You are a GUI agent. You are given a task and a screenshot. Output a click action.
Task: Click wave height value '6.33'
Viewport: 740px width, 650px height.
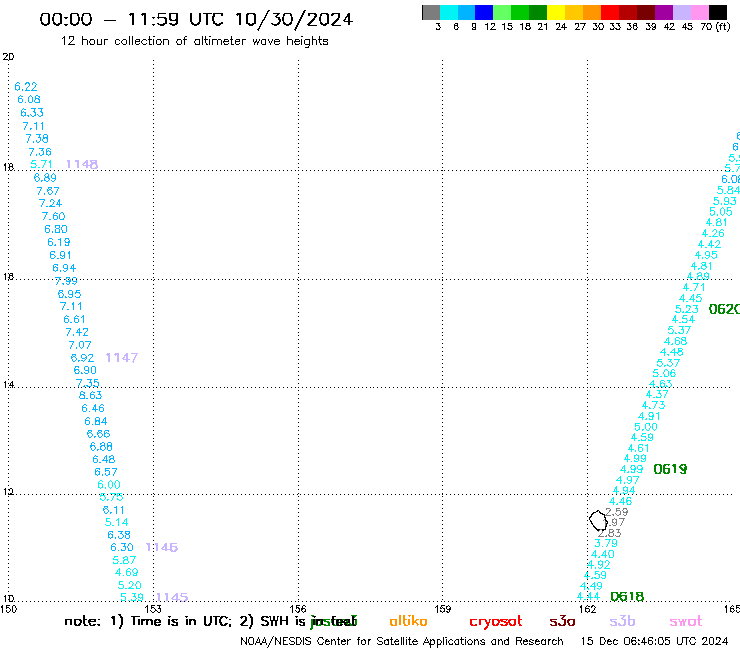tap(32, 113)
